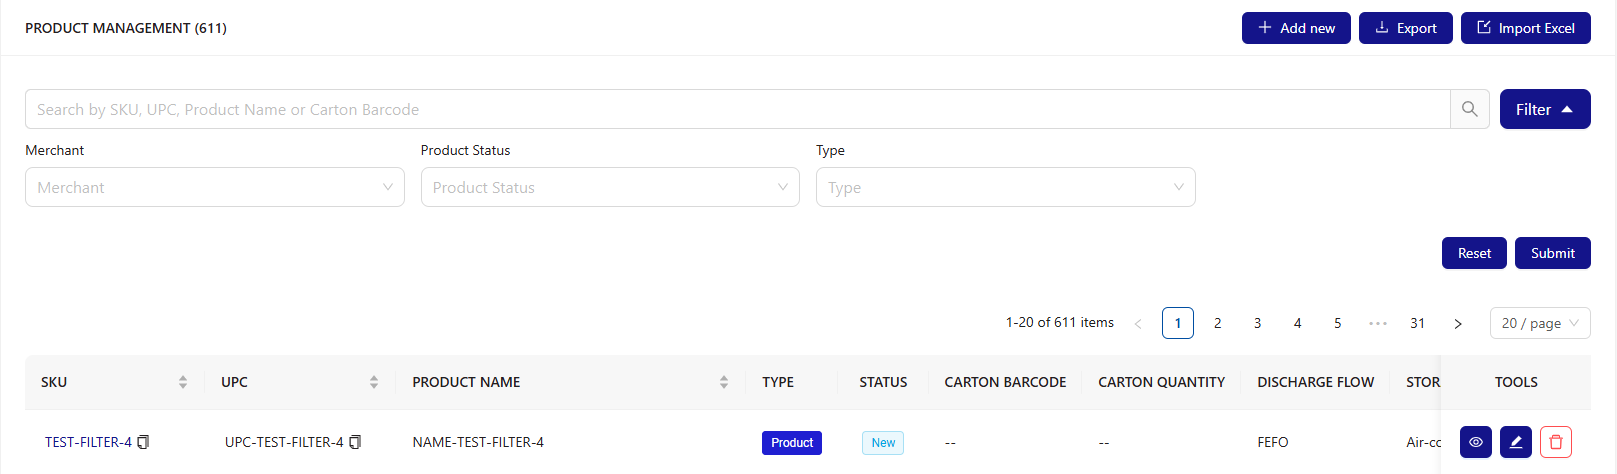Viewport: 1617px width, 474px height.
Task: Sort the table by UPC column
Action: coord(374,382)
